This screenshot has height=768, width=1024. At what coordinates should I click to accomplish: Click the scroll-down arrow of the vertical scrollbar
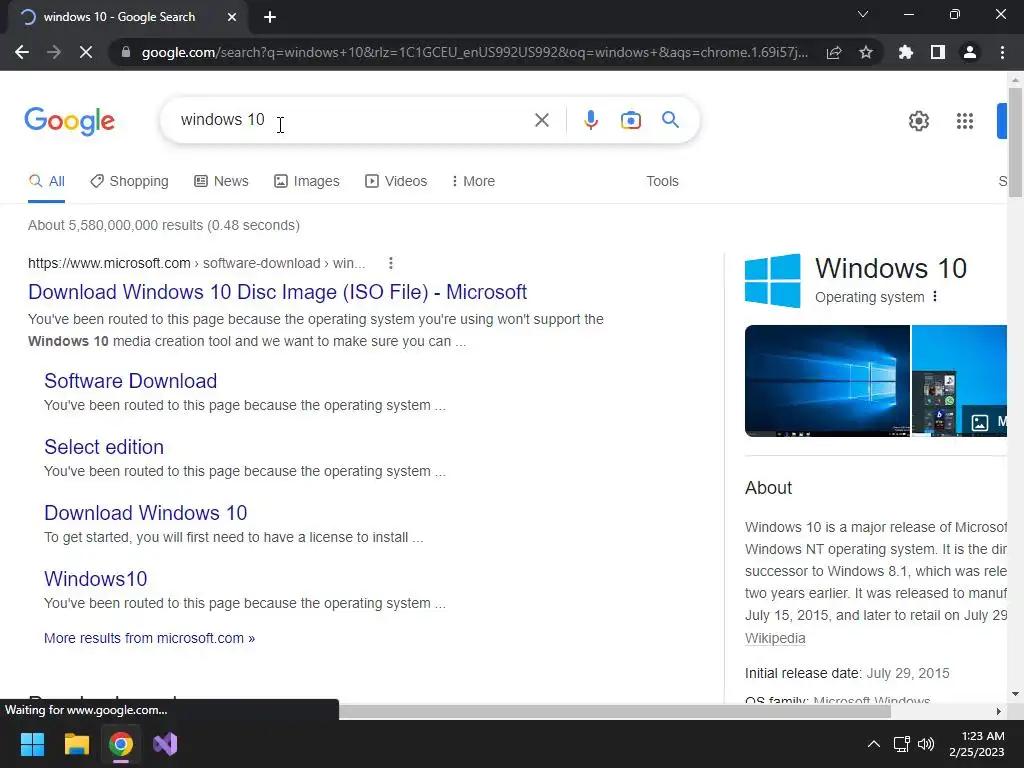pos(1015,694)
